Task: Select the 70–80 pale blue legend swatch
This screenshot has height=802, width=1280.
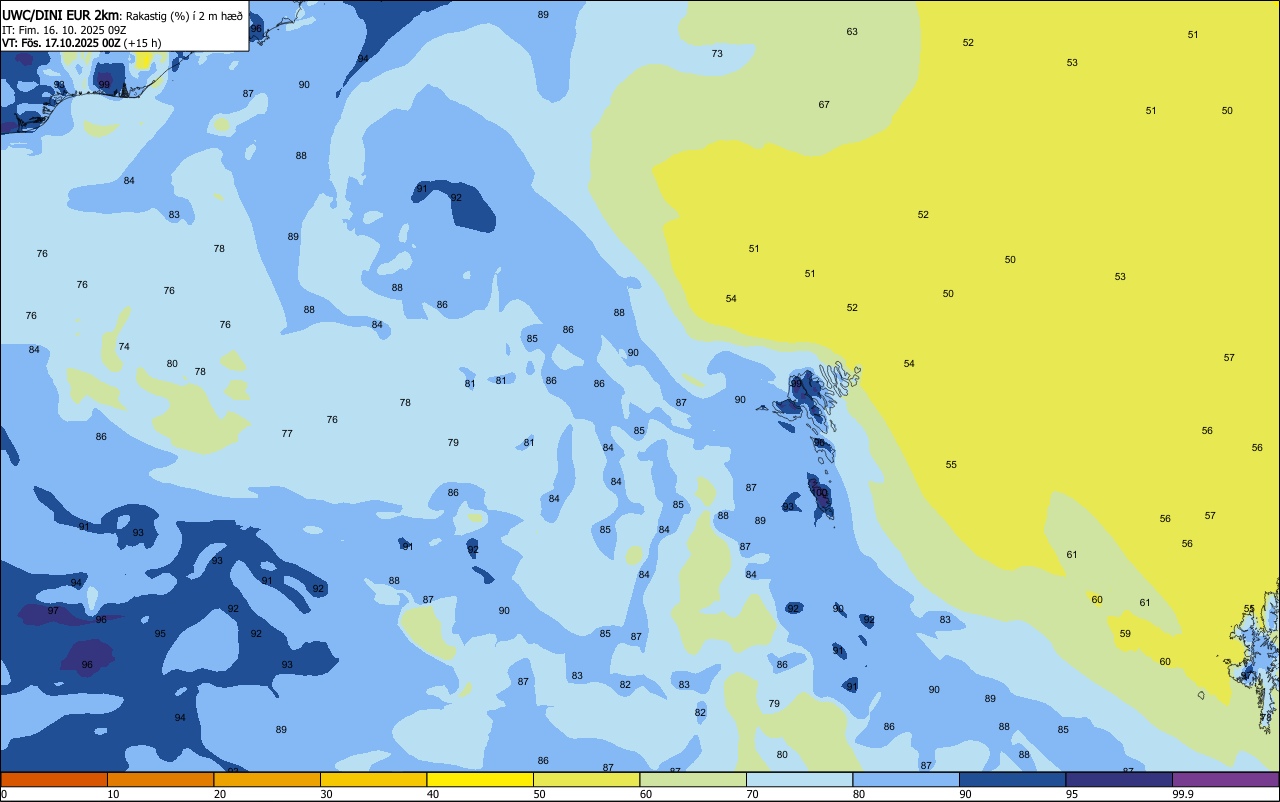Action: (x=799, y=779)
